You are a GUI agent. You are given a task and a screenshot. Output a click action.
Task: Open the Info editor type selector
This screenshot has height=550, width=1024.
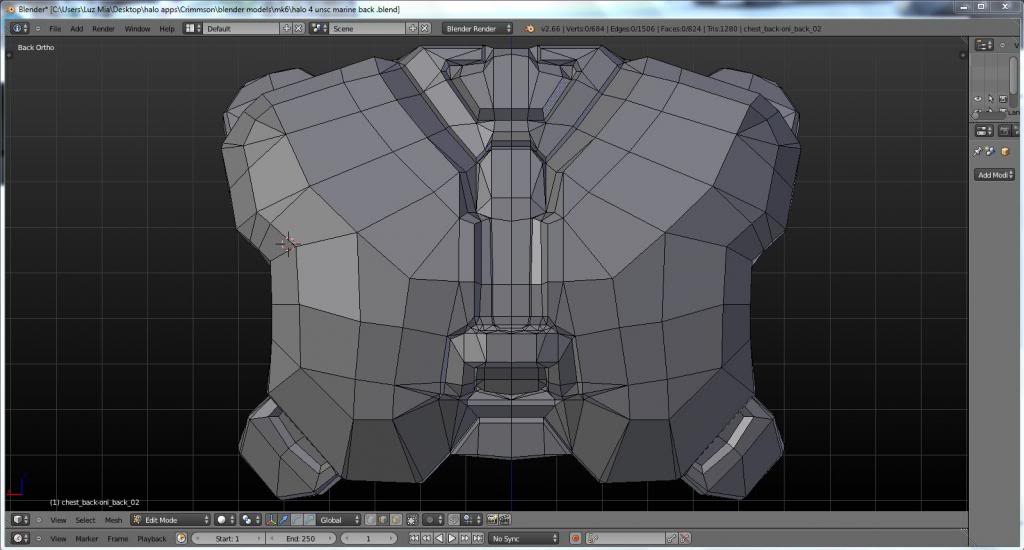coord(20,29)
